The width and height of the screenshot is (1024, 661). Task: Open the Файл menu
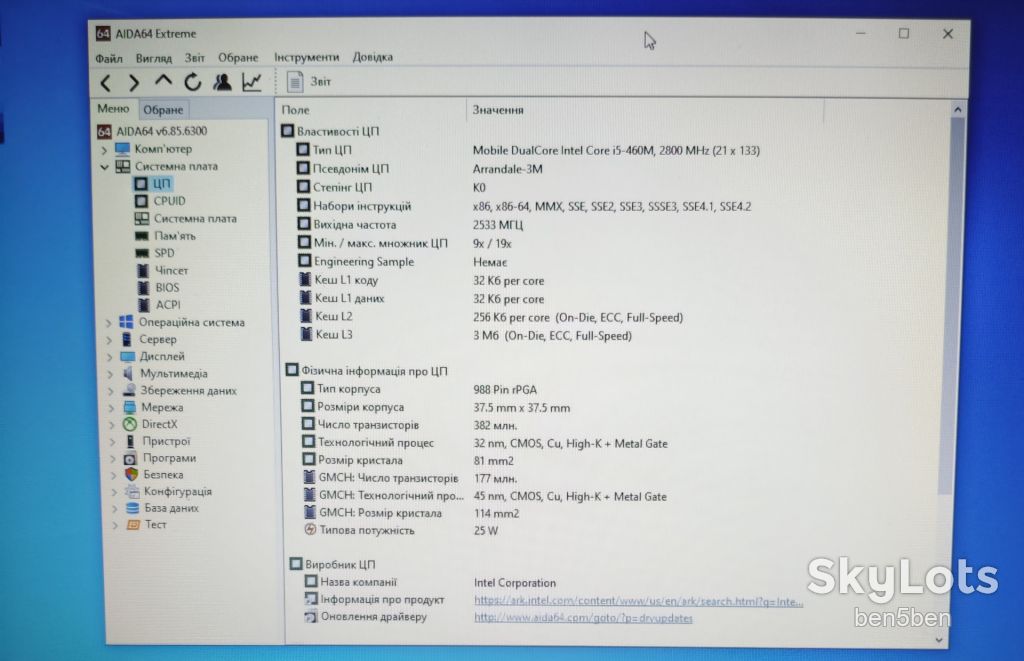(109, 58)
